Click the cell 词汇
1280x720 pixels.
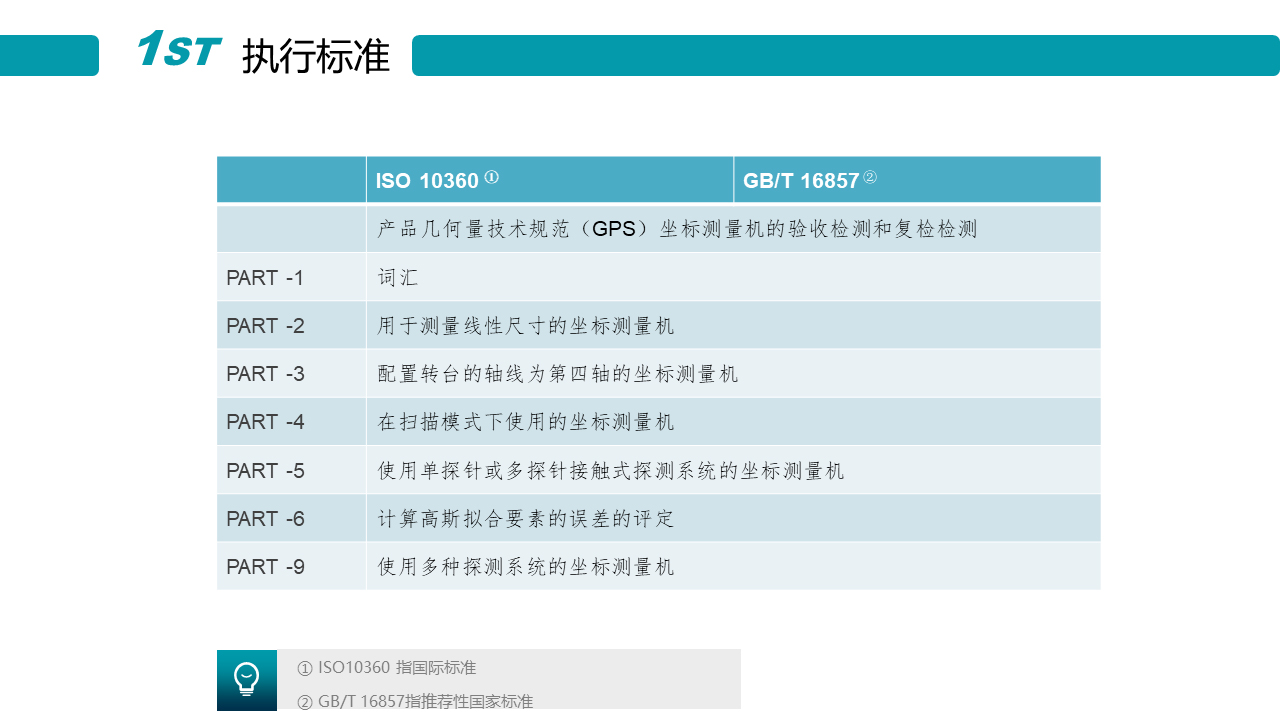tap(733, 277)
